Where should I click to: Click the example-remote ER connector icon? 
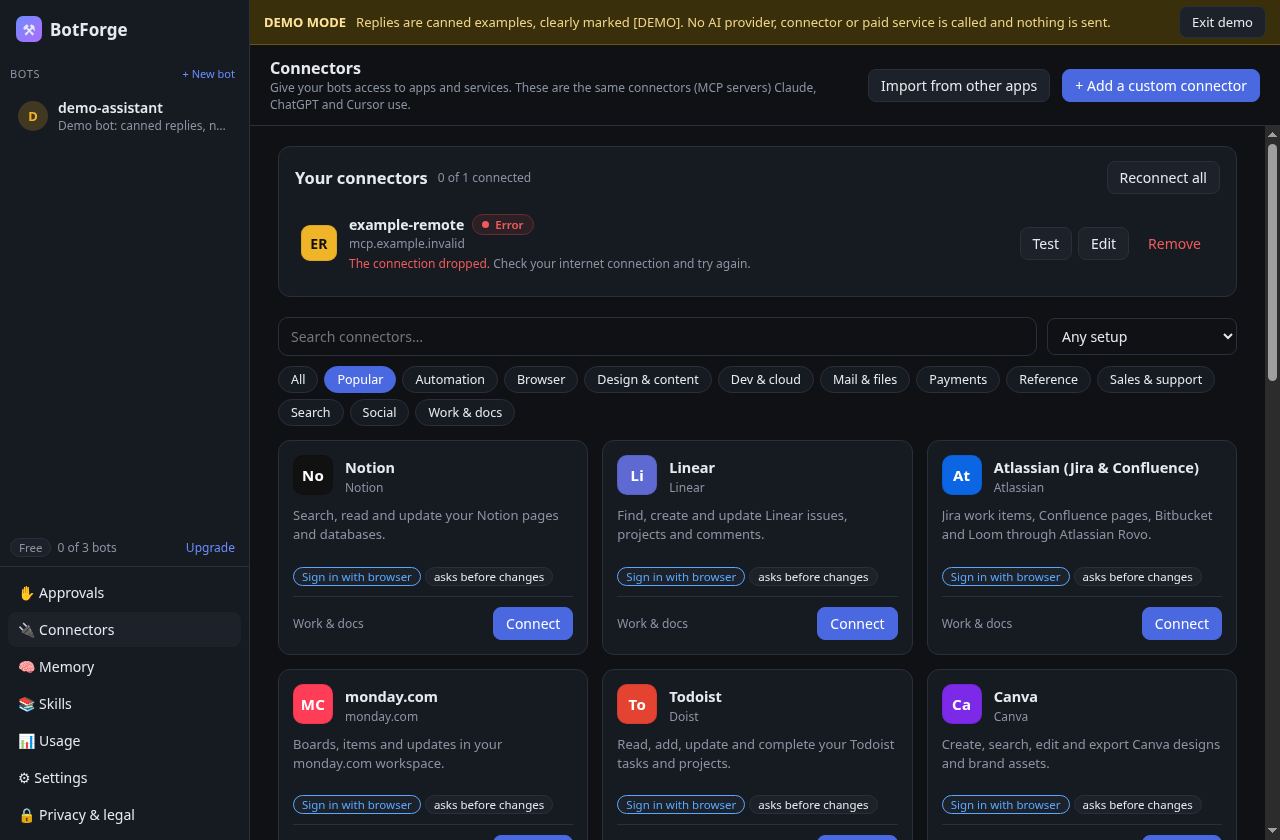coord(319,244)
